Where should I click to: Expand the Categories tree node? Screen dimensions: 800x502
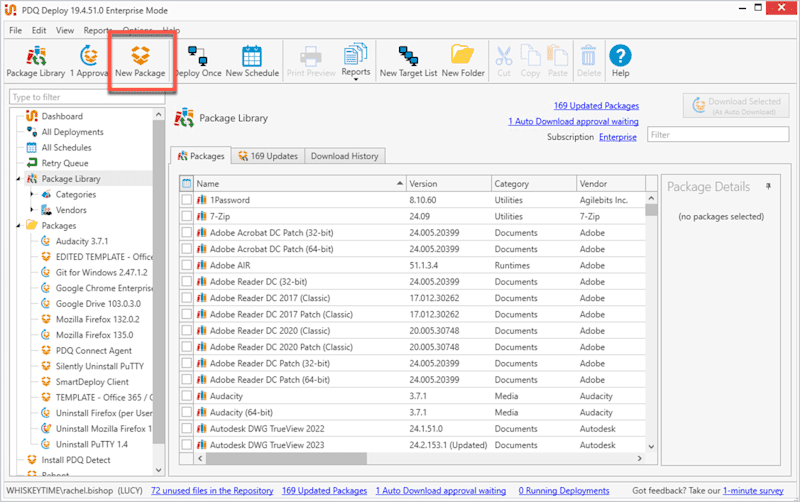click(x=32, y=194)
